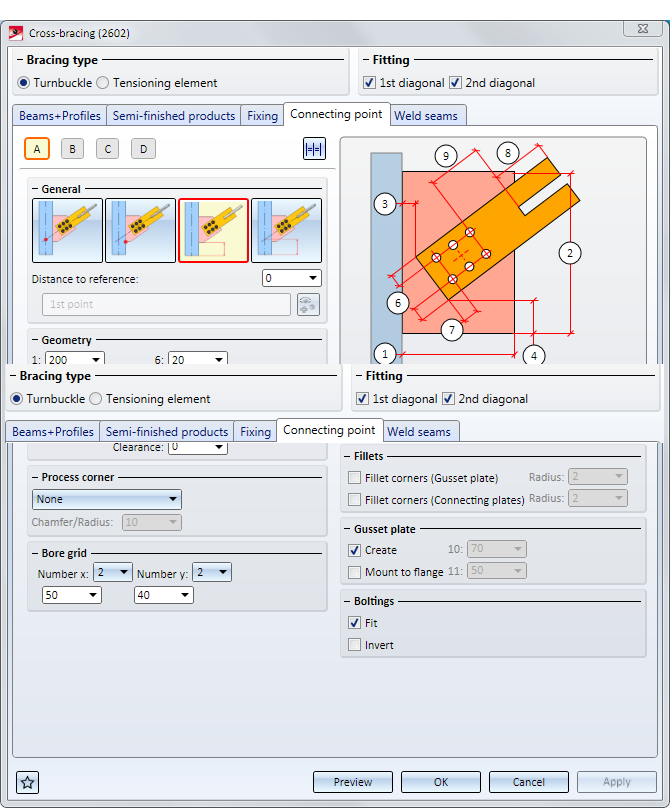Toggle the upper 2nd diagonal checkbox
Screen dimensions: 670x808
click(455, 82)
